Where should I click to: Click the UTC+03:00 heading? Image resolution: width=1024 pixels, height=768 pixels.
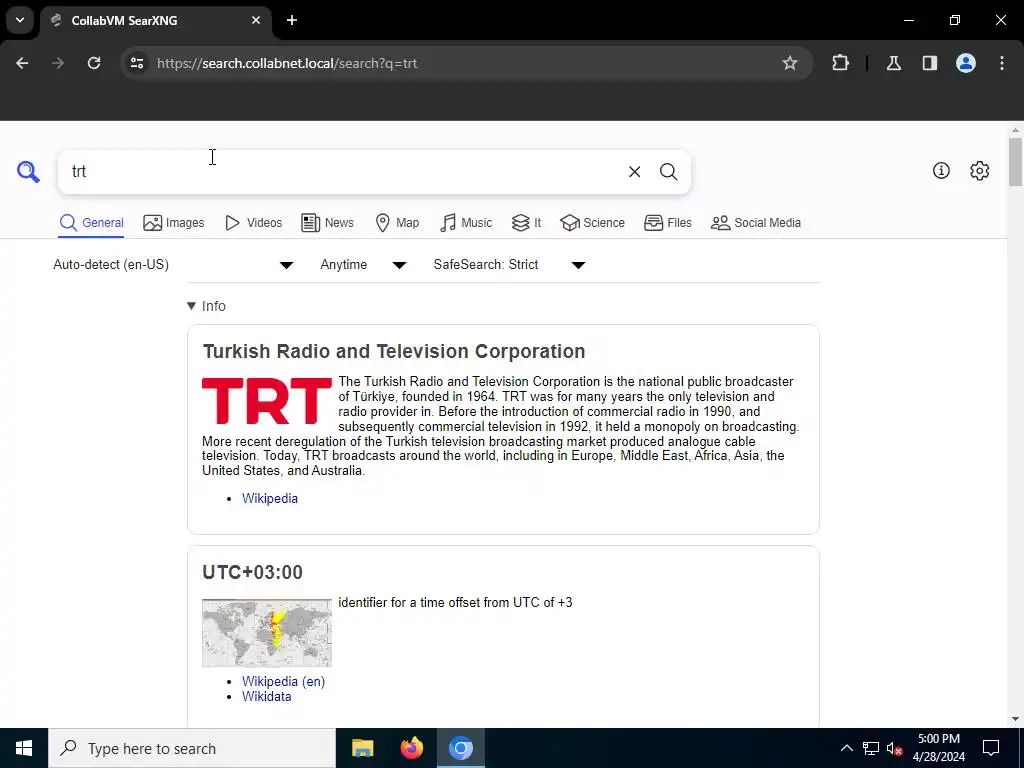pos(253,573)
